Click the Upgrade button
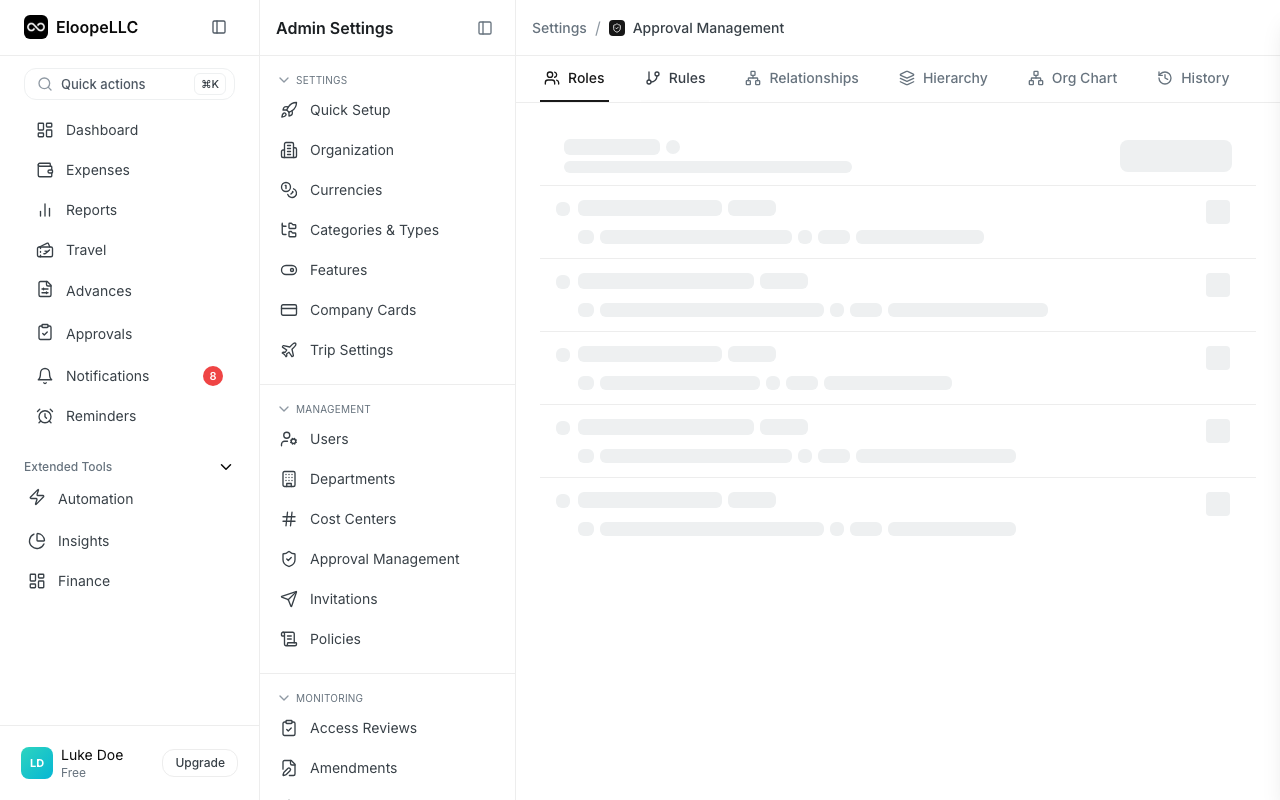The height and width of the screenshot is (800, 1280). point(199,762)
